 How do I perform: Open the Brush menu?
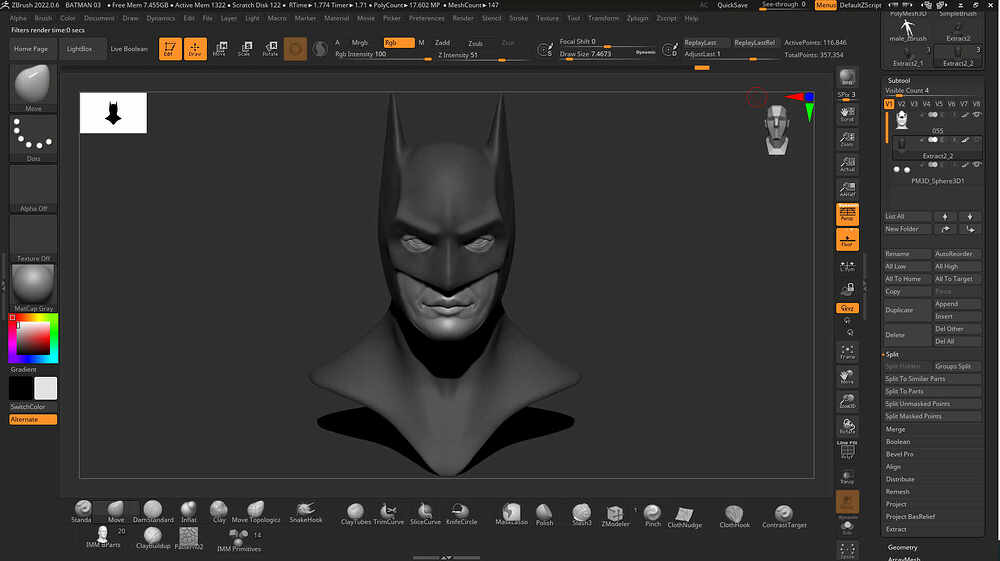point(43,18)
